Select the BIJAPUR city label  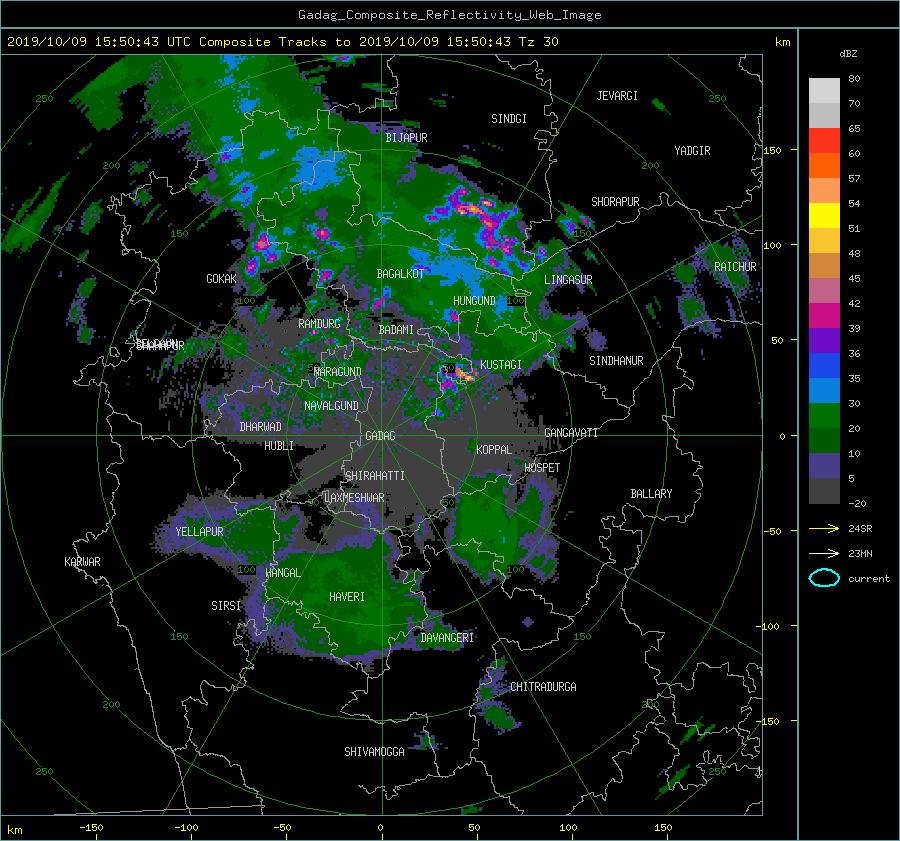pyautogui.click(x=406, y=138)
